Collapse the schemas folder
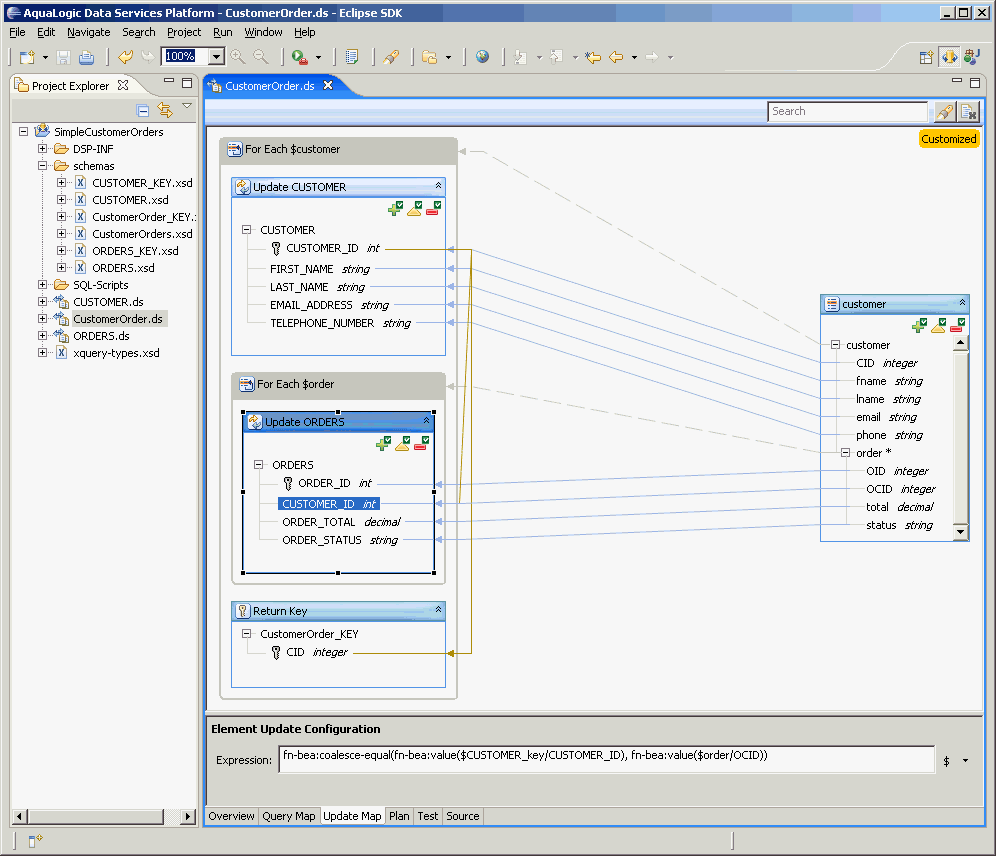Image resolution: width=996 pixels, height=856 pixels. [43, 166]
